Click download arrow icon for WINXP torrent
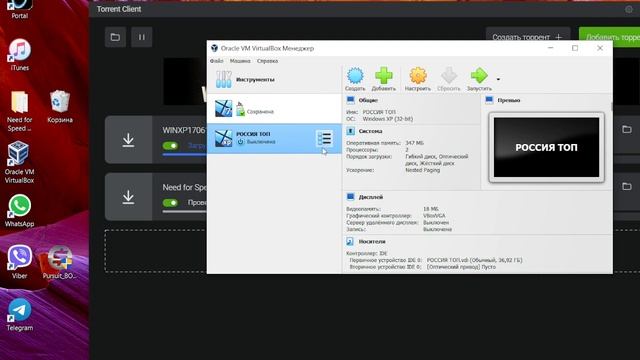This screenshot has width=640, height=360. pyautogui.click(x=128, y=140)
